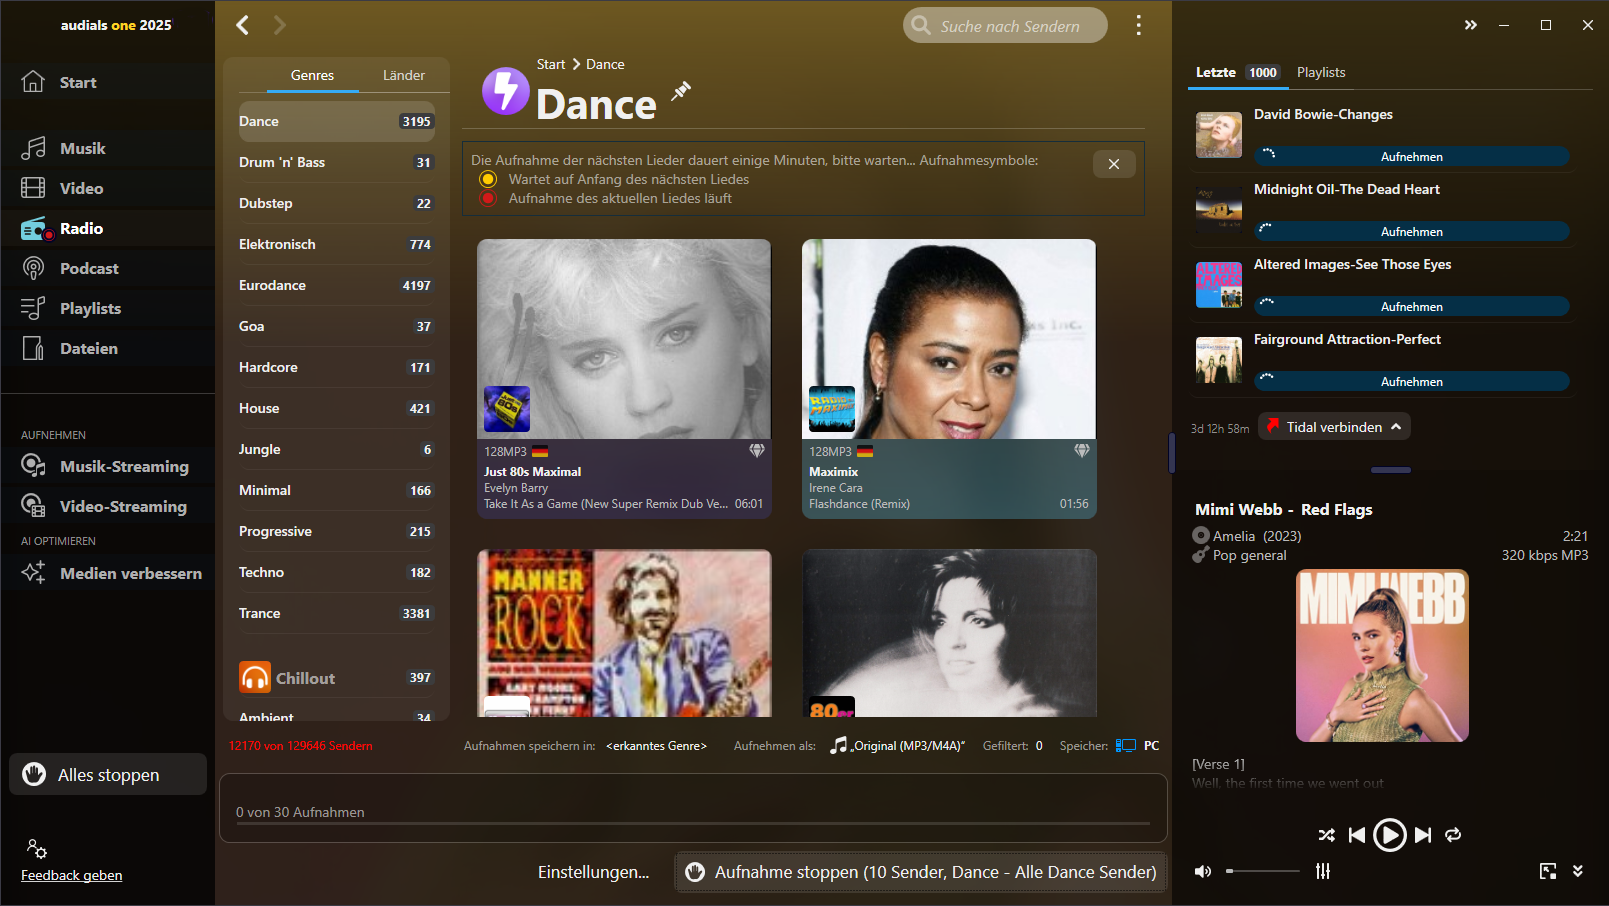Stop recording of 10 Dance stations
Image resolution: width=1609 pixels, height=906 pixels.
coord(920,872)
